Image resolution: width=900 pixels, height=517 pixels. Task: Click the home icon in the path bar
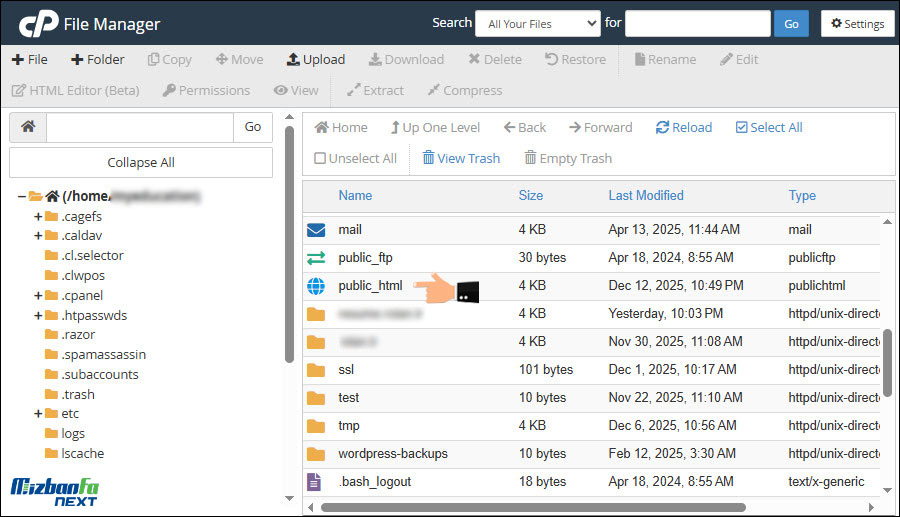[x=28, y=127]
